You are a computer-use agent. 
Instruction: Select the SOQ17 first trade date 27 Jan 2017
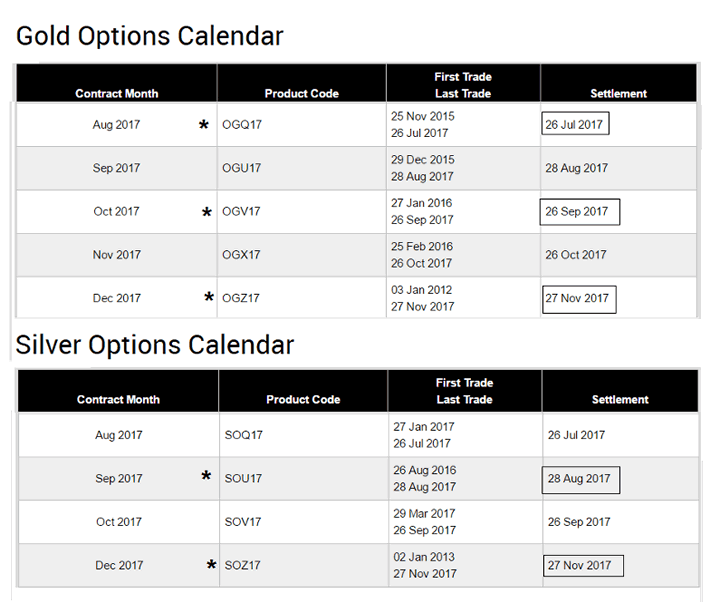coord(424,427)
